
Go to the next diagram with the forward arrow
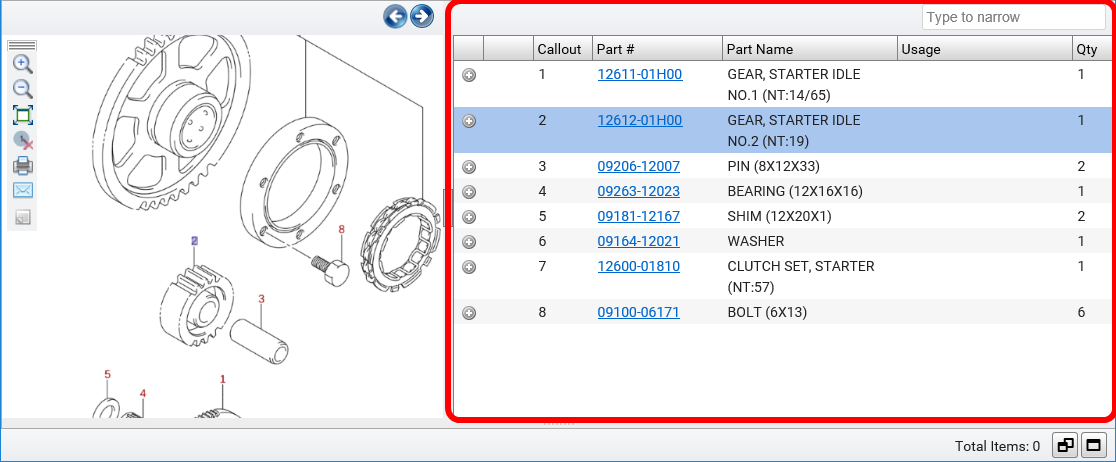click(422, 16)
